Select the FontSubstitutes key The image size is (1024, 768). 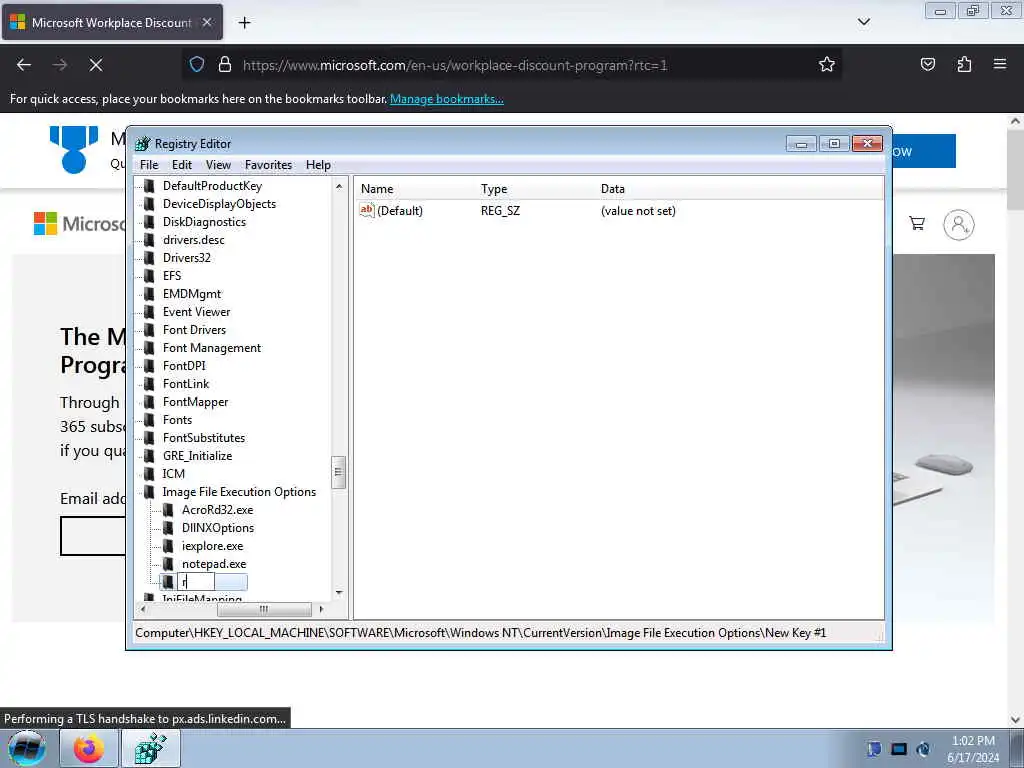(204, 438)
